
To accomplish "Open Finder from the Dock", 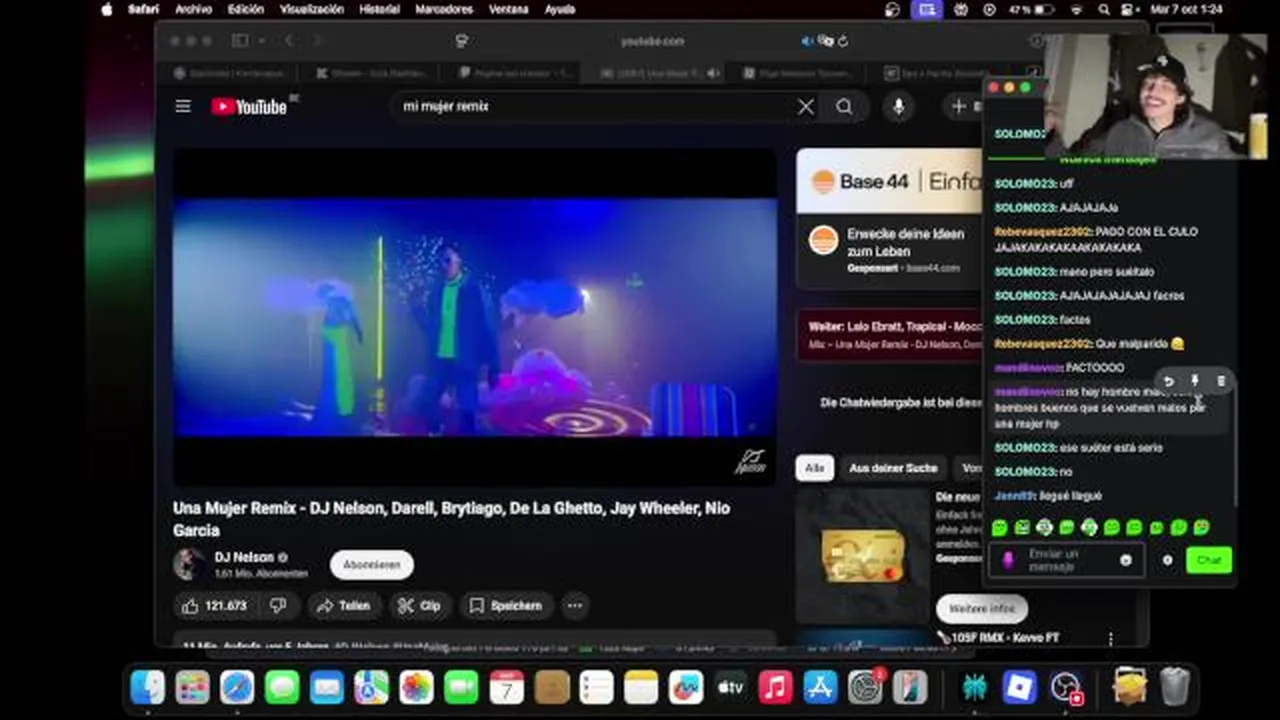I will 148,688.
